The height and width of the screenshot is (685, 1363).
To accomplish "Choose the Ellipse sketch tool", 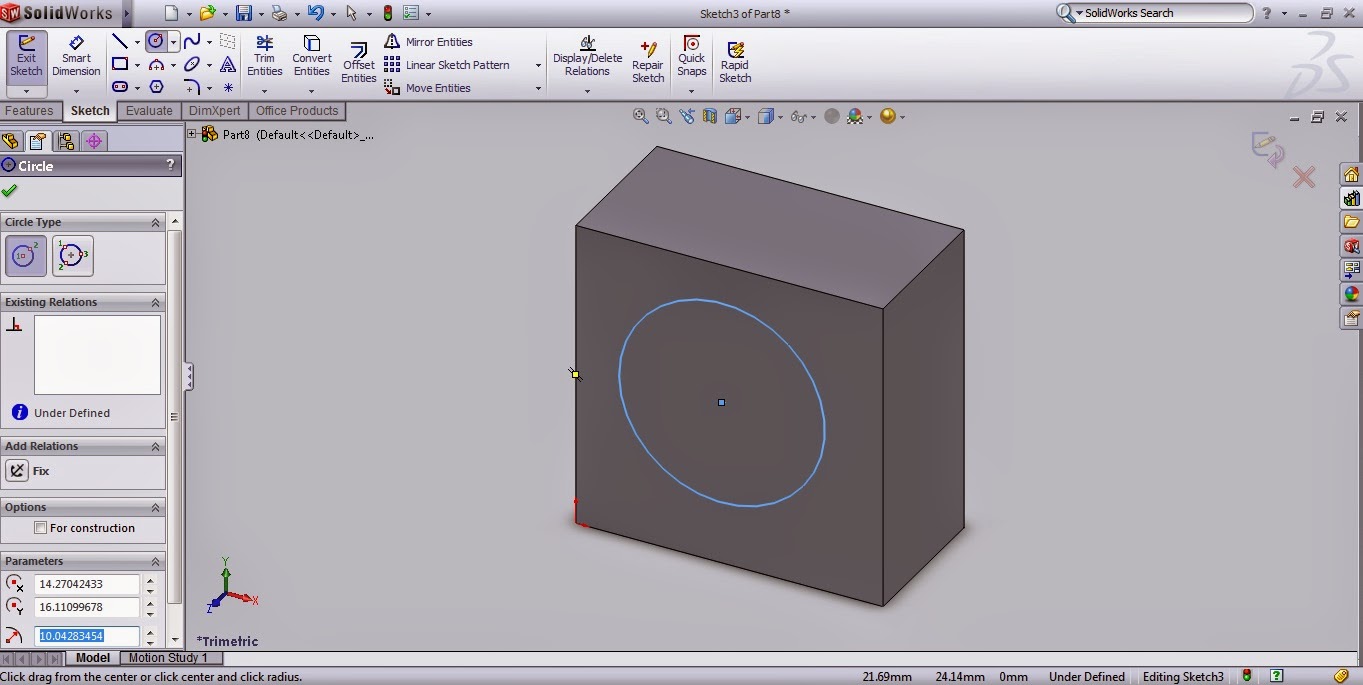I will tap(192, 65).
